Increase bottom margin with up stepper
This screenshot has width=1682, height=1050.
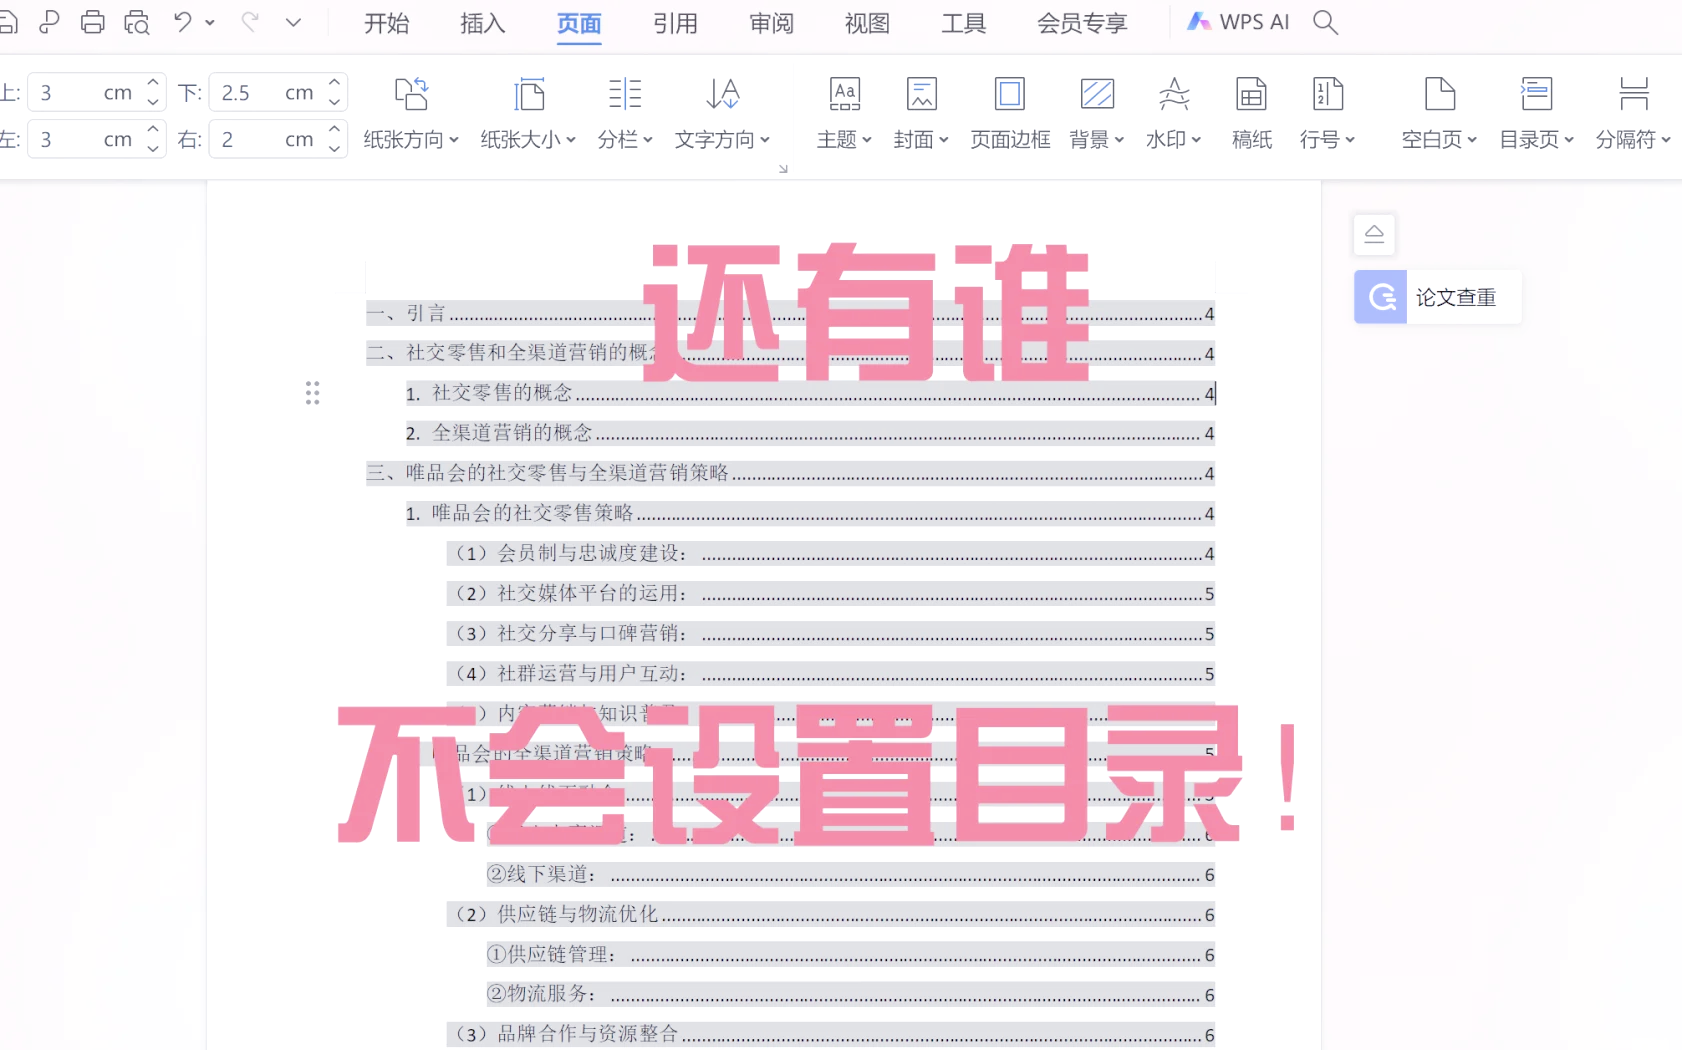pos(335,83)
